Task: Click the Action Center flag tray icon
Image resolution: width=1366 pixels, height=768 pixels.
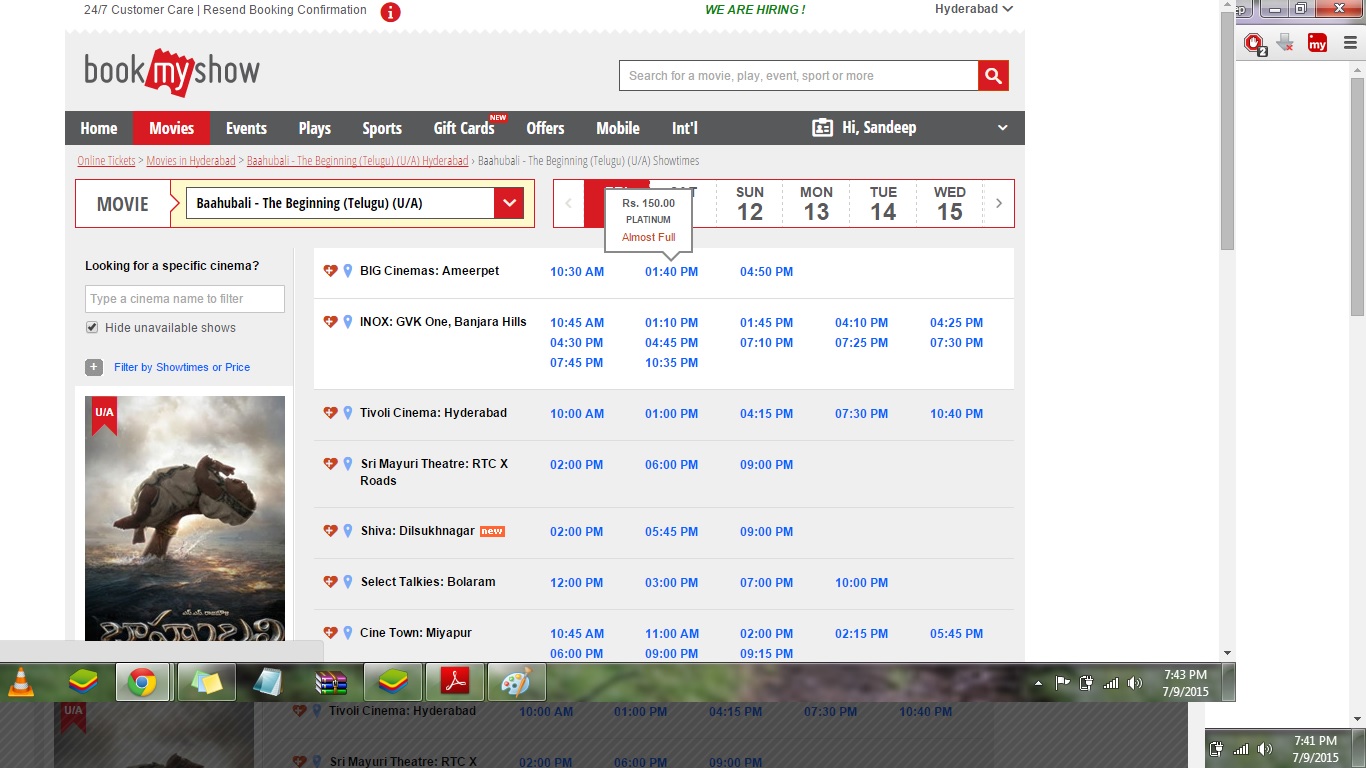Action: click(1062, 683)
